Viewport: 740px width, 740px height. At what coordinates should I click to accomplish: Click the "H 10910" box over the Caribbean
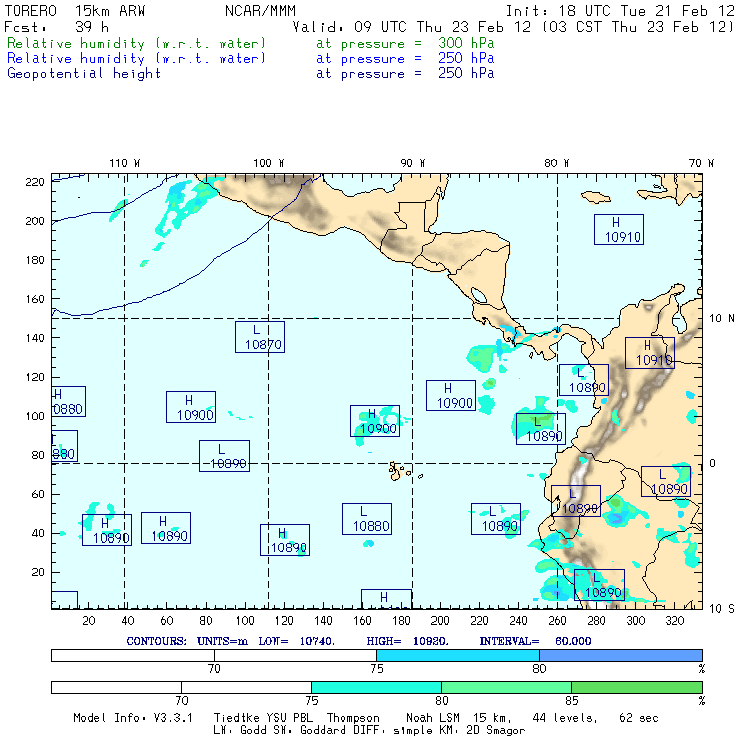[x=619, y=229]
